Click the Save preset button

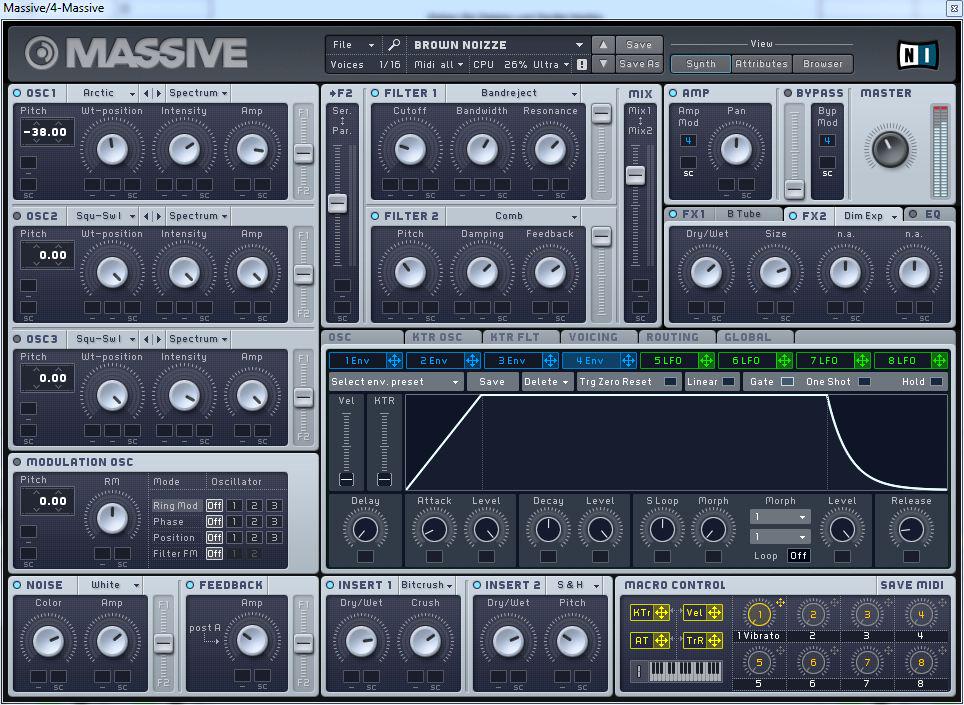point(639,45)
